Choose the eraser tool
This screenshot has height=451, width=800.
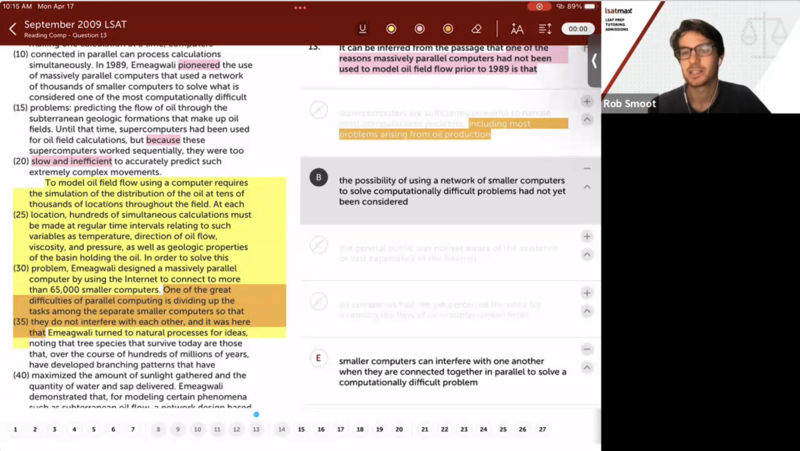click(477, 29)
